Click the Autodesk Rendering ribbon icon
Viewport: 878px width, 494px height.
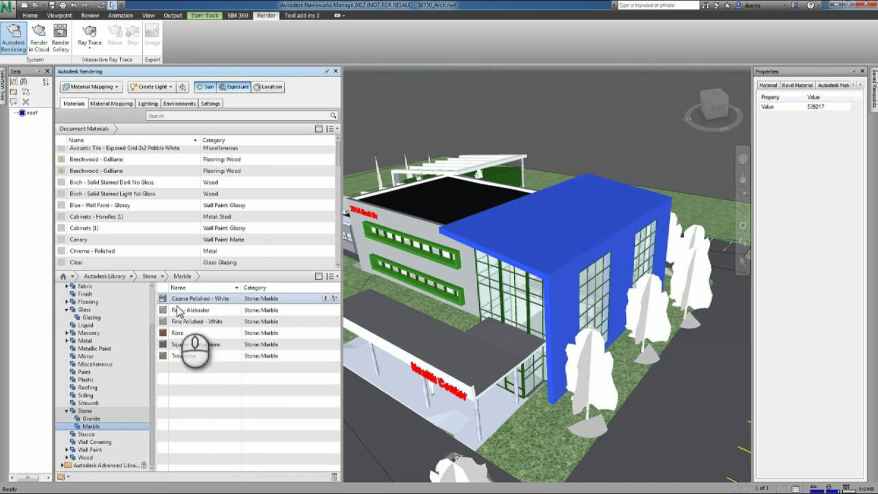pyautogui.click(x=15, y=37)
